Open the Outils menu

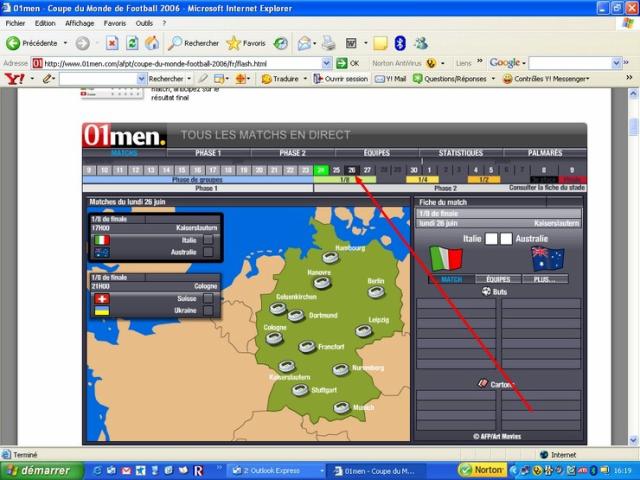144,23
